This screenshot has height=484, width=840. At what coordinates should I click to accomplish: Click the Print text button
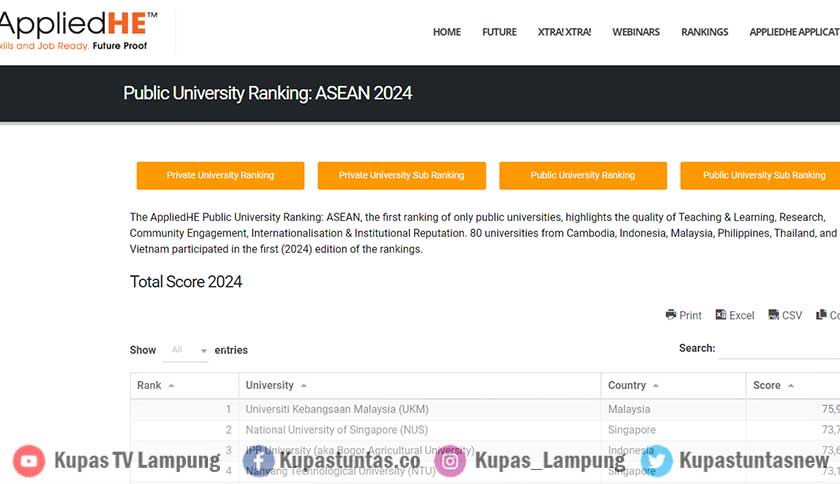pyautogui.click(x=691, y=316)
